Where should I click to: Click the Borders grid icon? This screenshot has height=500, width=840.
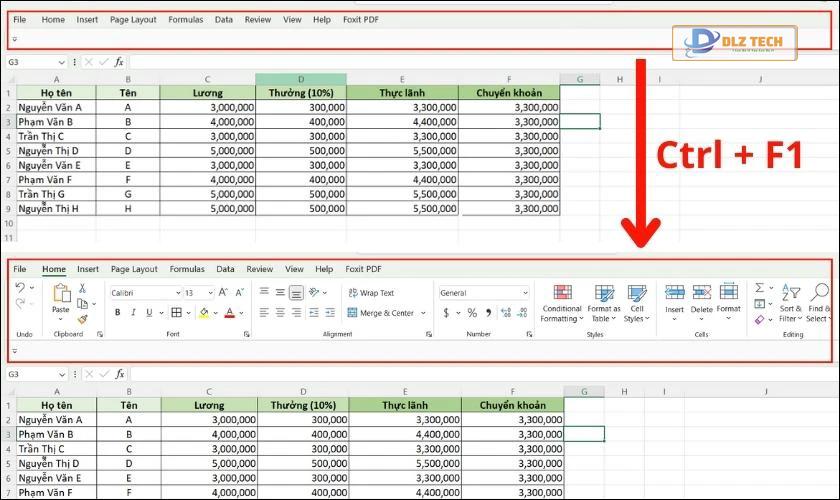[176, 312]
